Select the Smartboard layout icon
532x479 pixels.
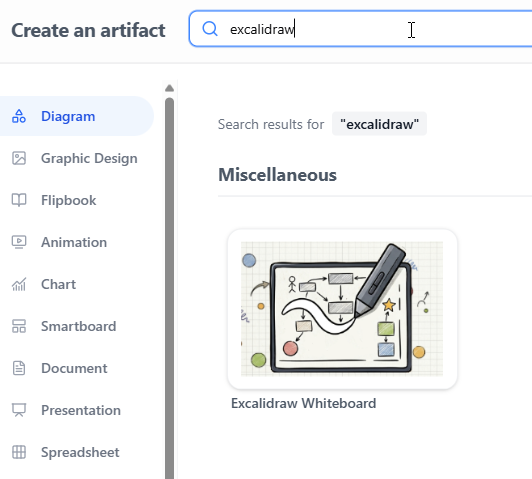[x=19, y=326]
